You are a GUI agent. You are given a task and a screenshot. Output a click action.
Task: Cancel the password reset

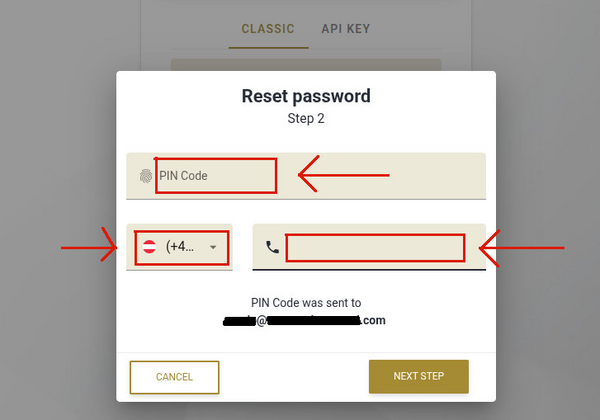coord(174,377)
